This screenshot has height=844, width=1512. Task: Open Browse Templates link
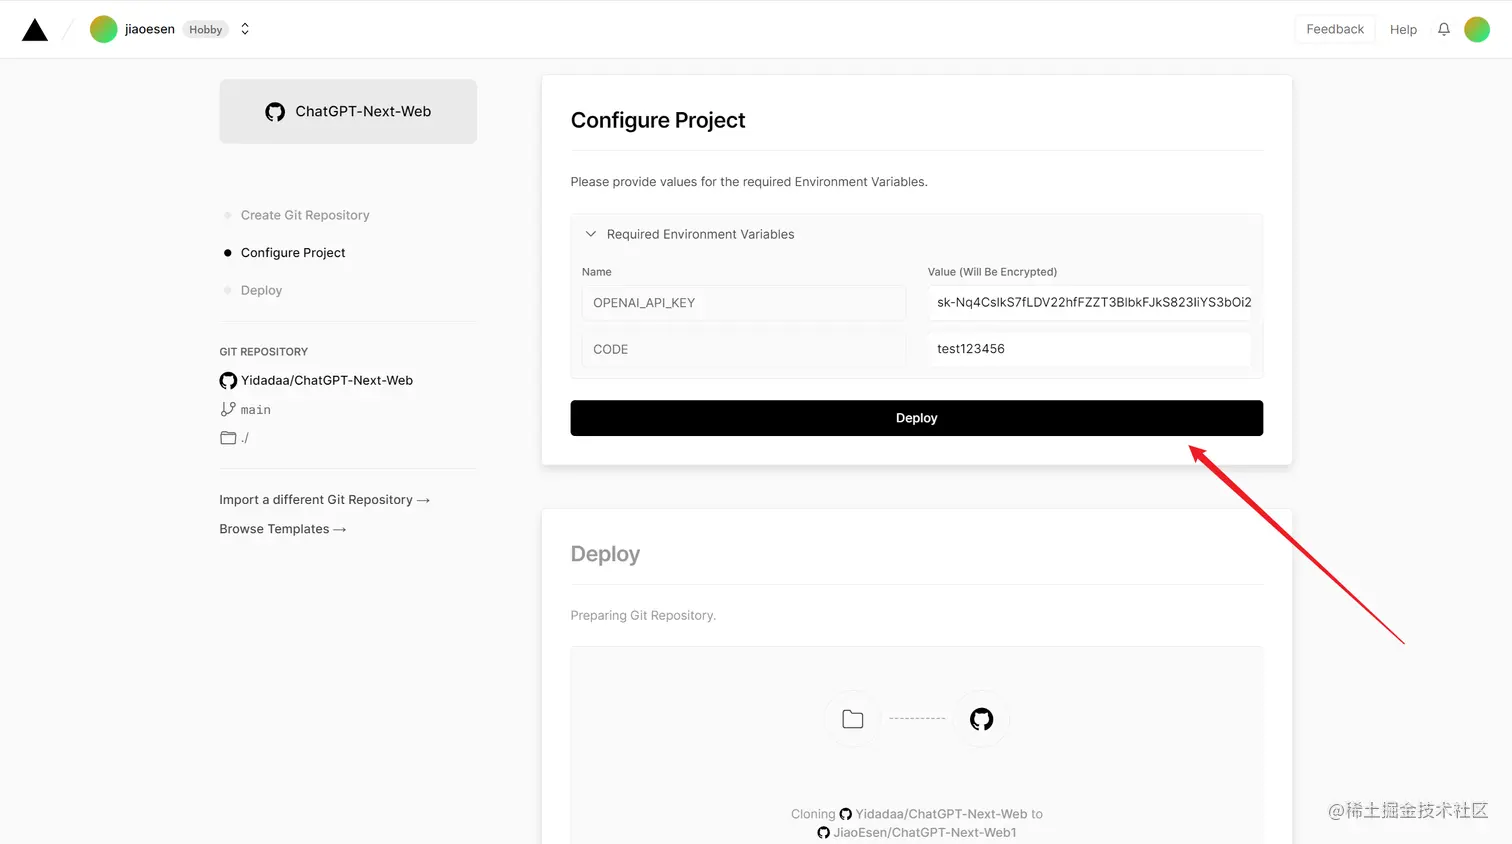point(283,529)
